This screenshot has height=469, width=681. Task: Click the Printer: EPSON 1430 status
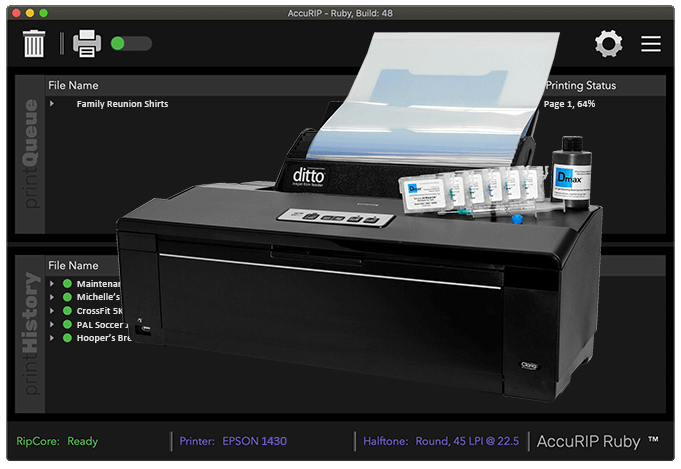(233, 441)
